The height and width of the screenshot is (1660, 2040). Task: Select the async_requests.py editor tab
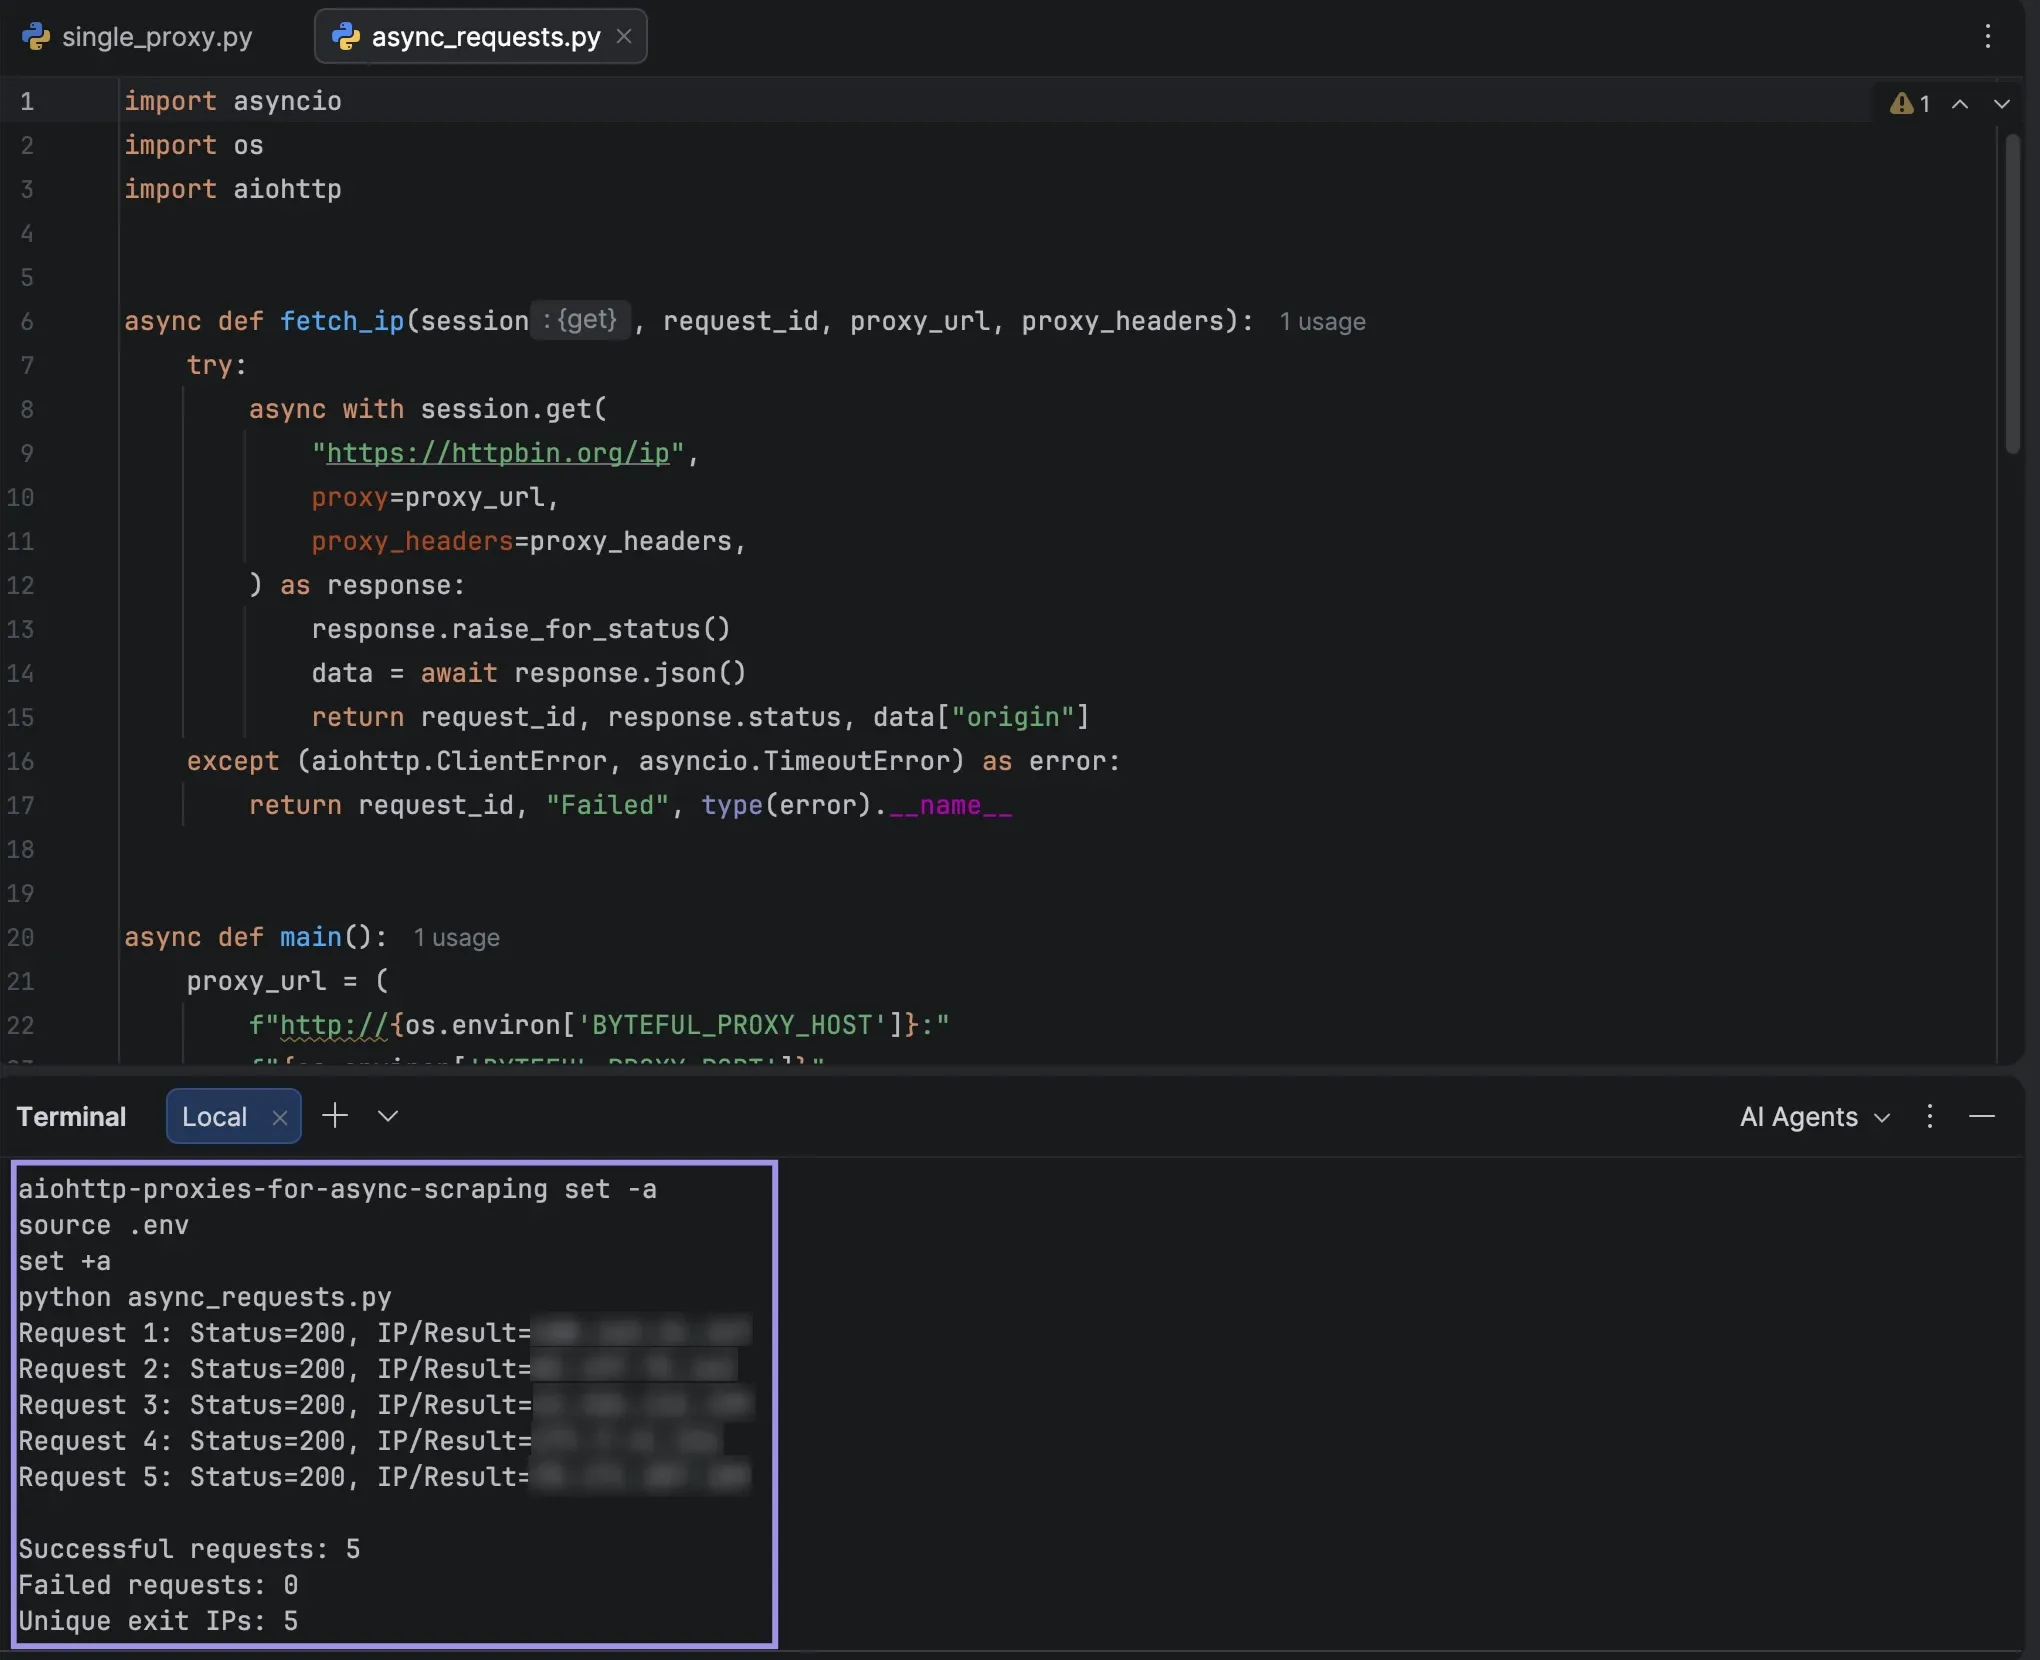click(480, 37)
